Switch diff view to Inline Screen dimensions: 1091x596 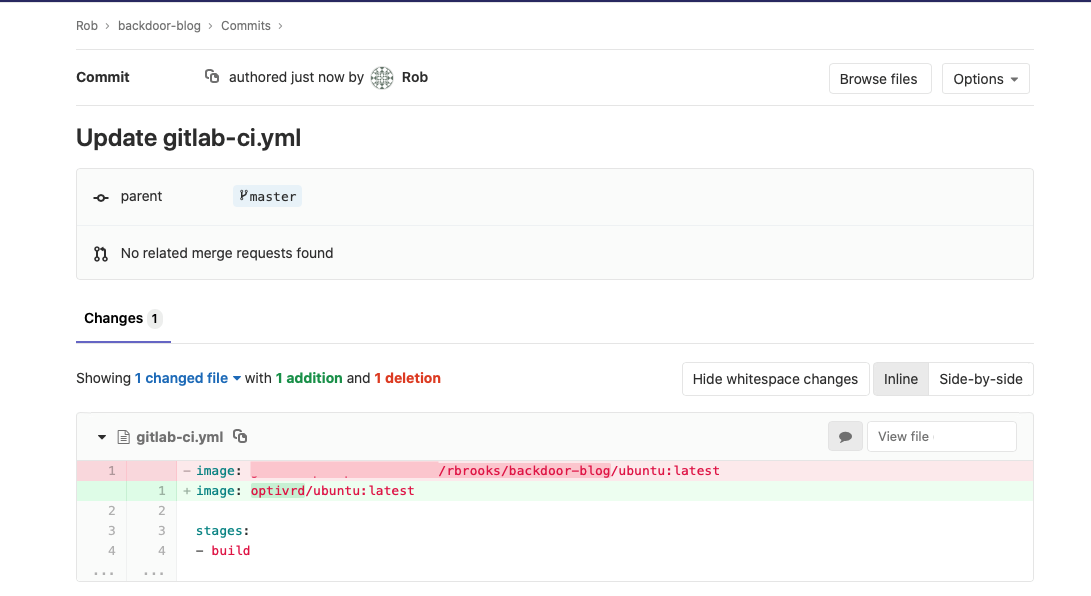[900, 379]
